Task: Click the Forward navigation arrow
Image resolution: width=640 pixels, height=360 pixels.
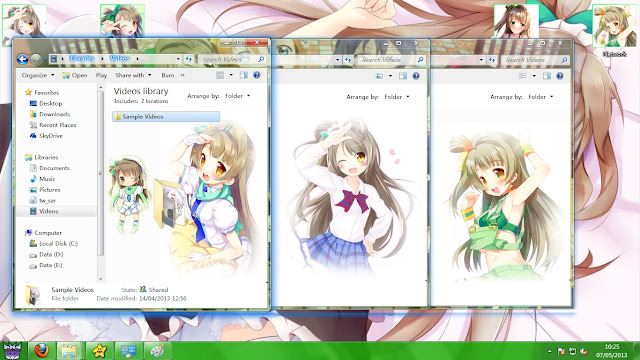Action: (x=36, y=60)
